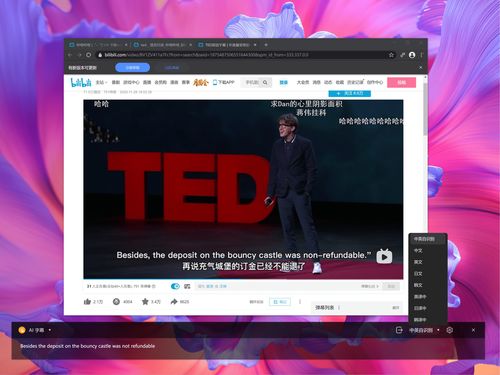This screenshot has height=375, width=500.
Task: Click the orange festival banner logo in header
Action: (201, 82)
